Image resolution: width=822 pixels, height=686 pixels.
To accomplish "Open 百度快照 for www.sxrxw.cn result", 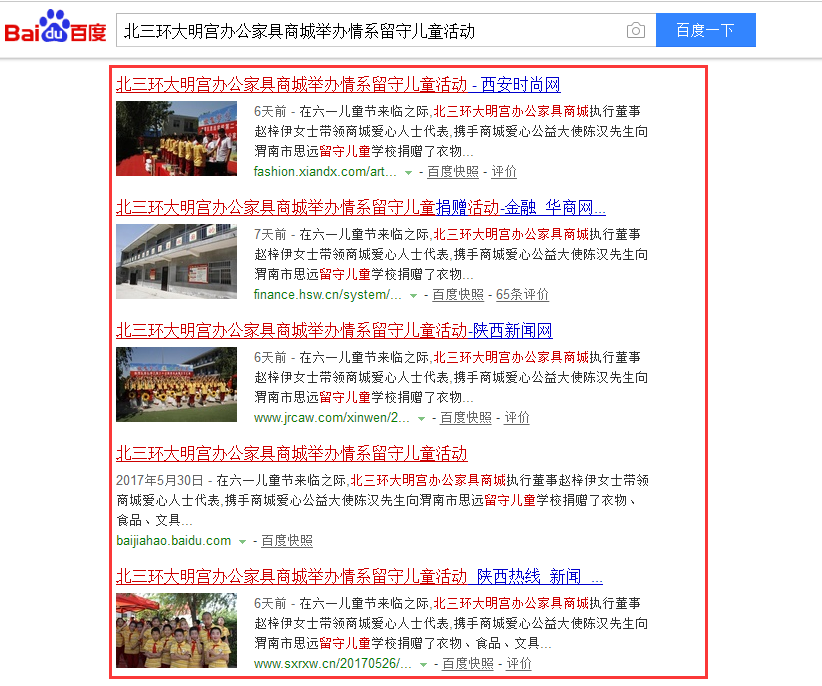I will click(468, 663).
